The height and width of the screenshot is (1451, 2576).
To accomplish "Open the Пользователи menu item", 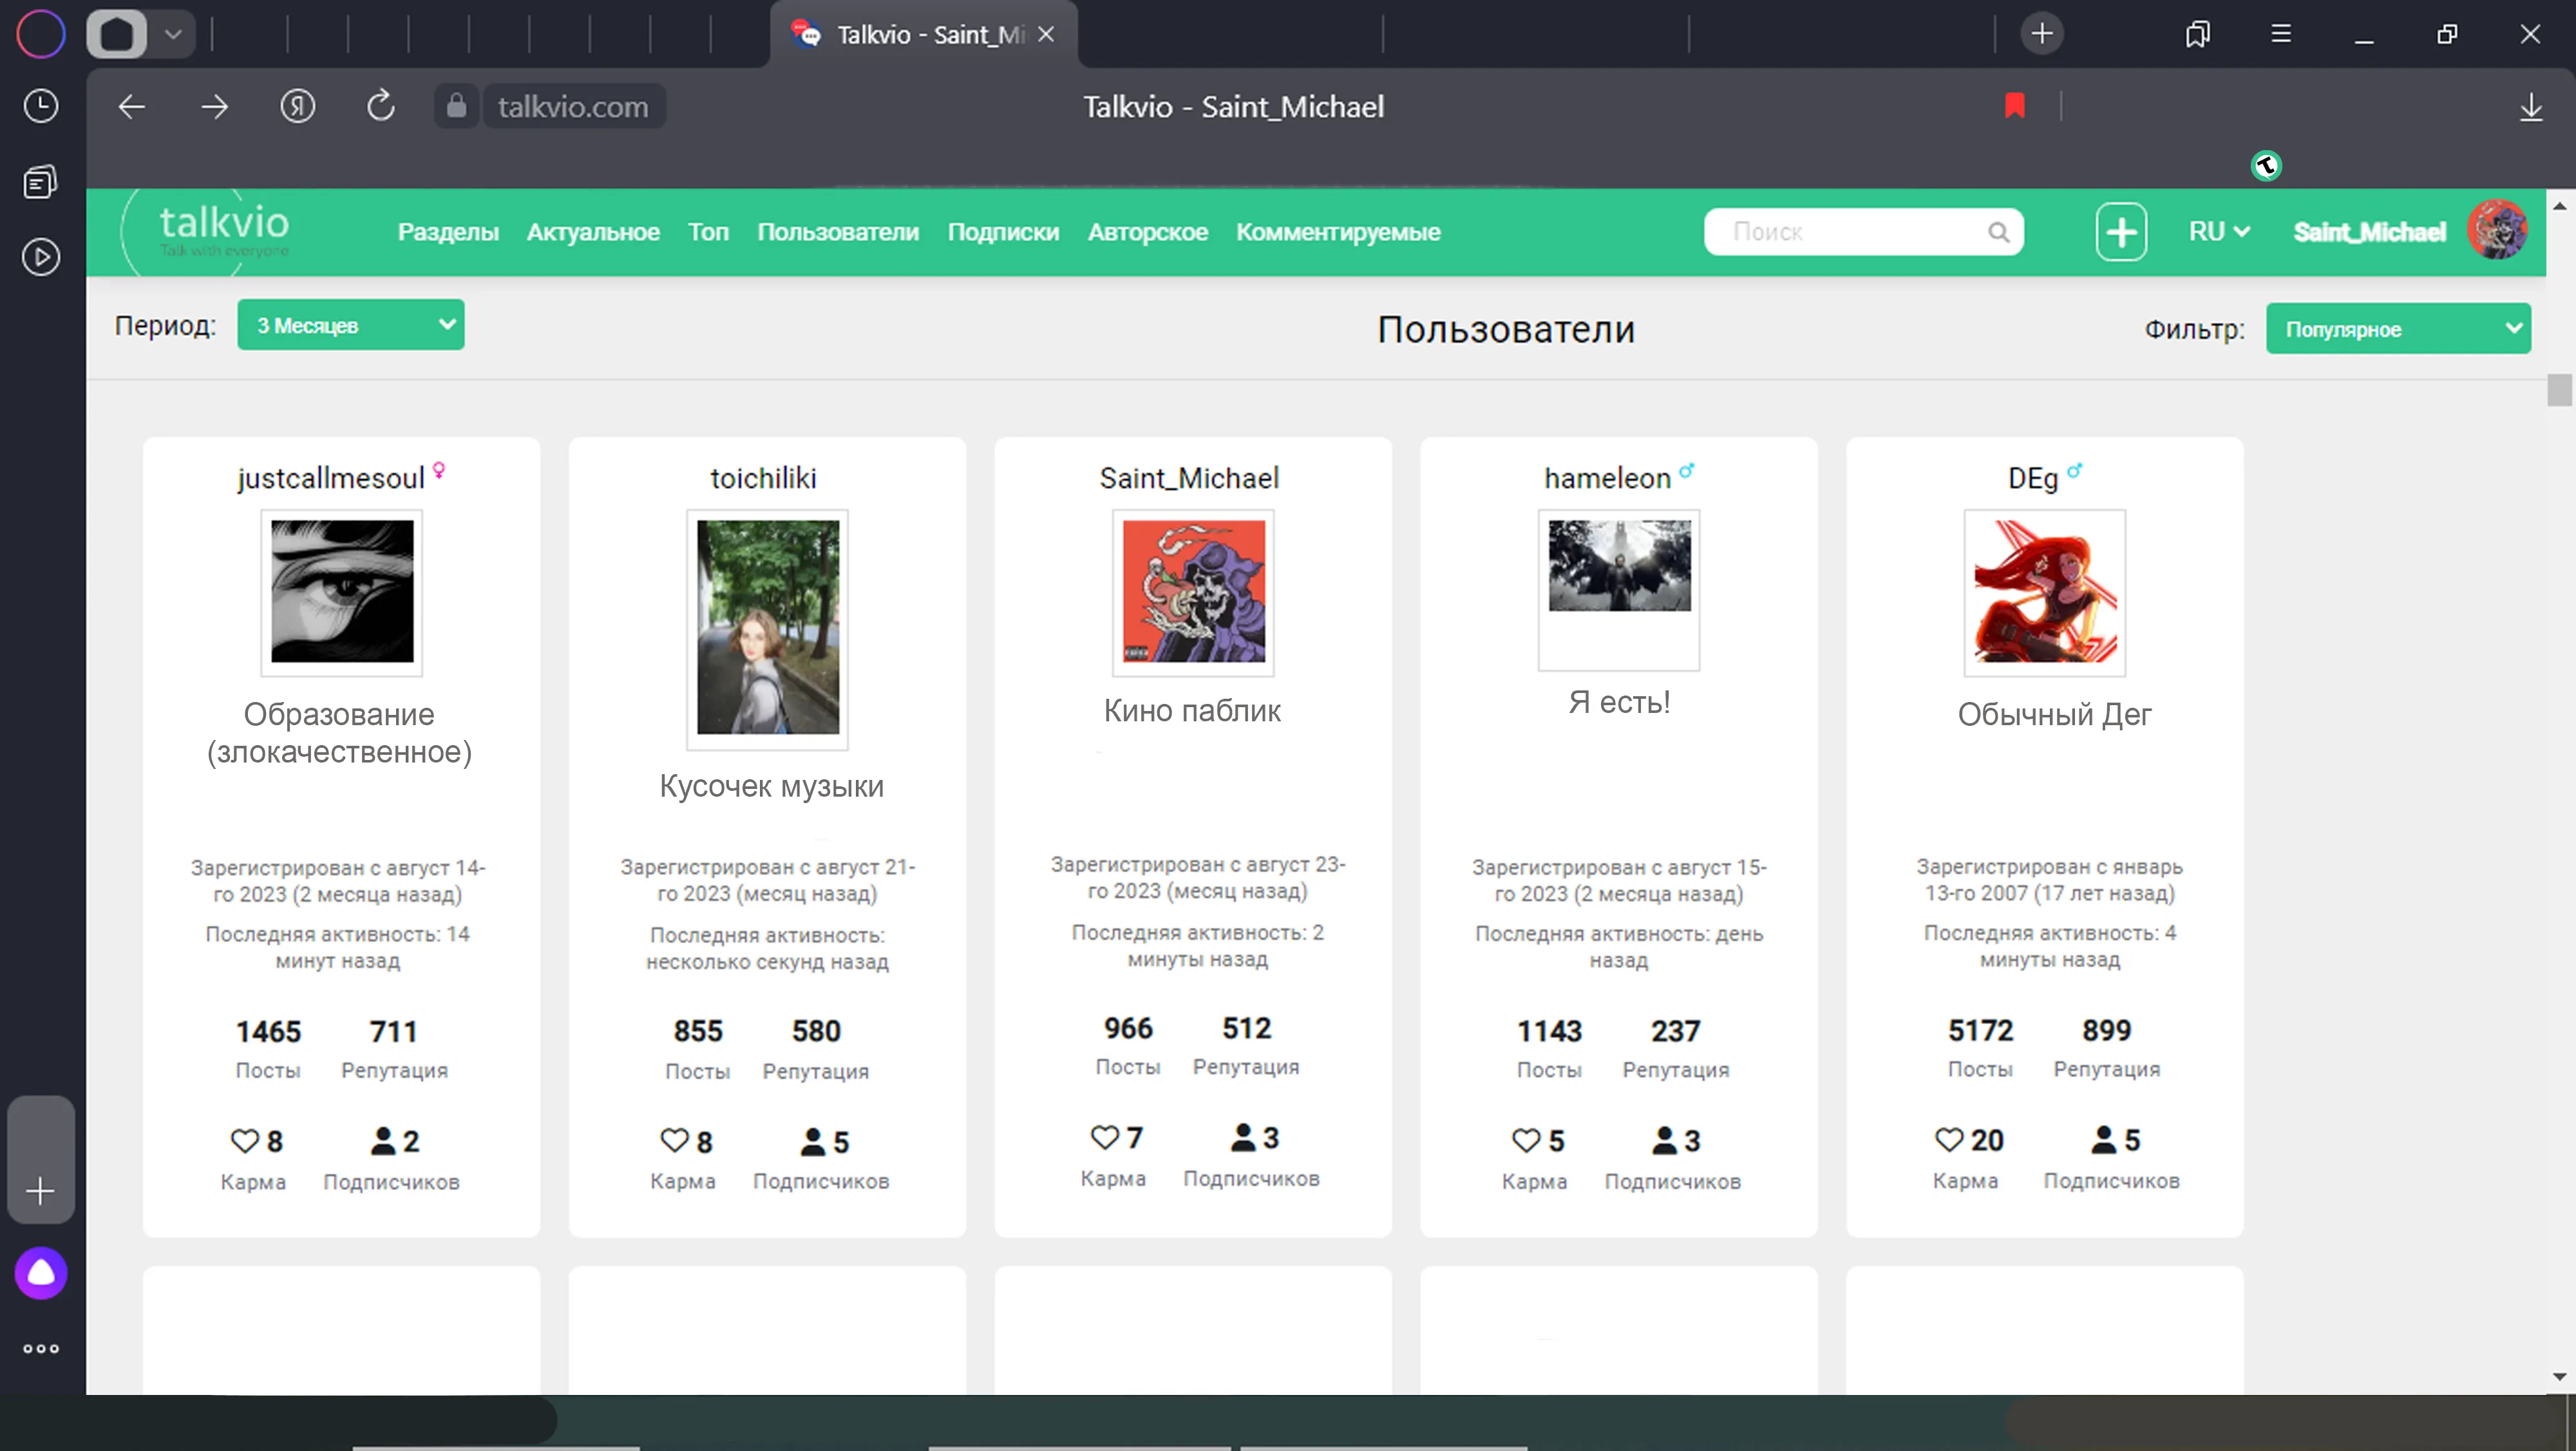I will (838, 232).
